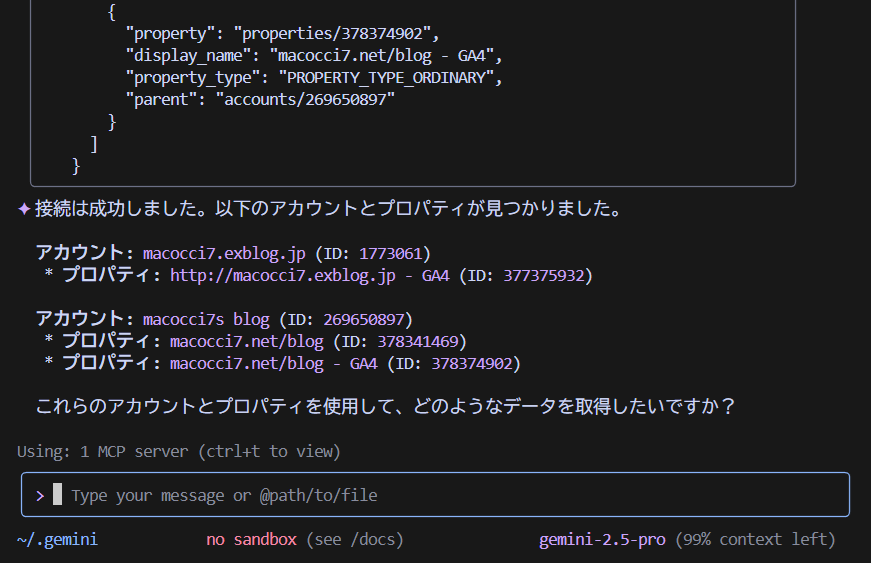Image resolution: width=871 pixels, height=563 pixels.
Task: Open the http://macocci7.exblog.jp - GA4 property link
Action: tap(310, 275)
